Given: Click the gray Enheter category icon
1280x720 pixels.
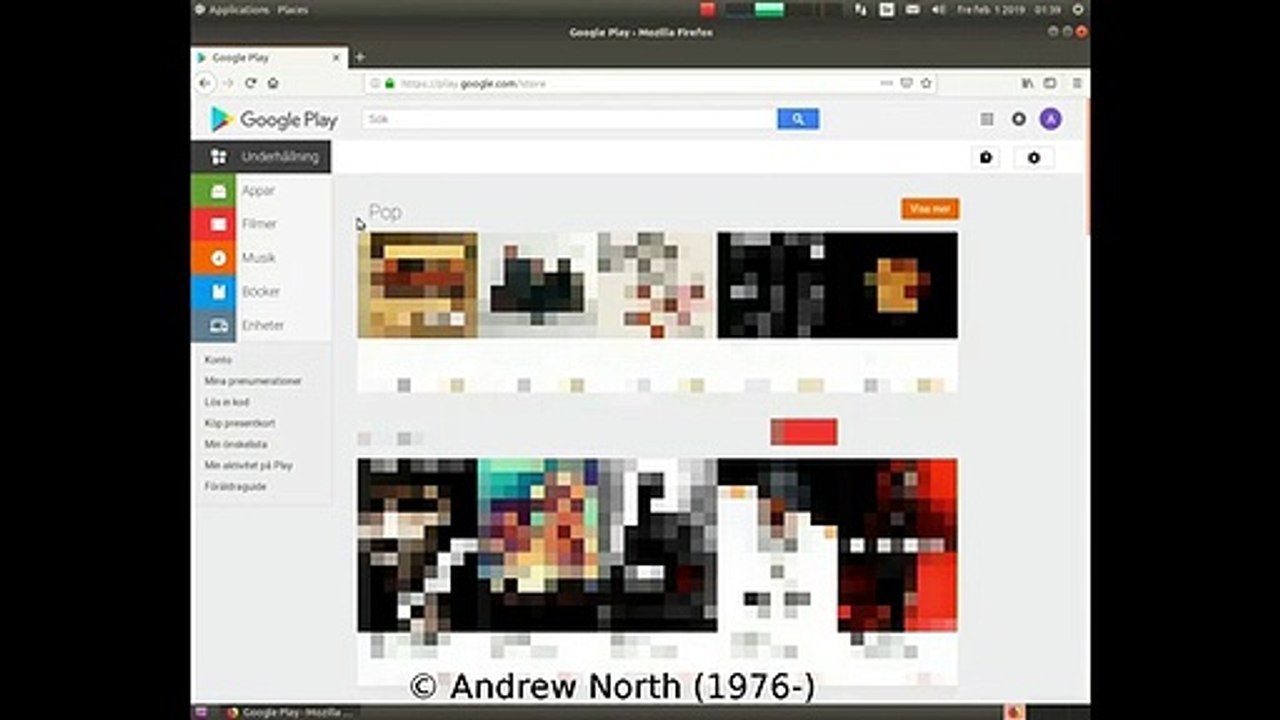Looking at the screenshot, I should pos(213,325).
